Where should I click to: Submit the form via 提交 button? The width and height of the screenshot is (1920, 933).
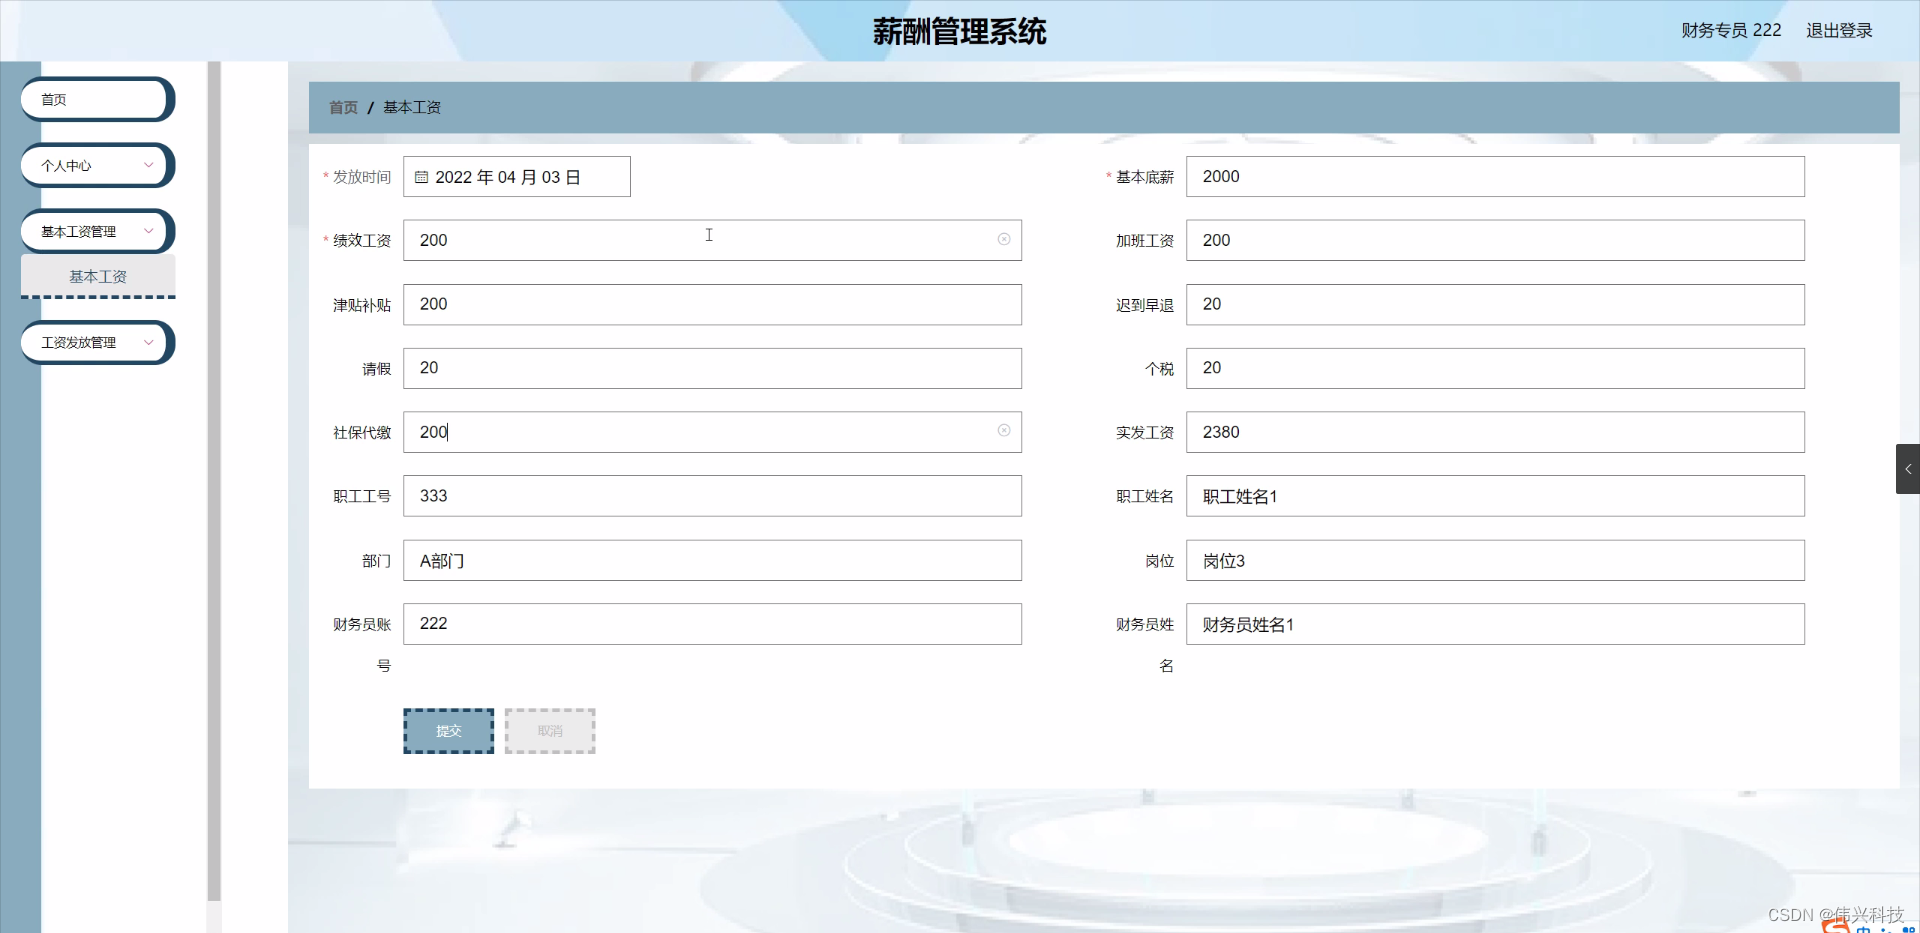447,730
